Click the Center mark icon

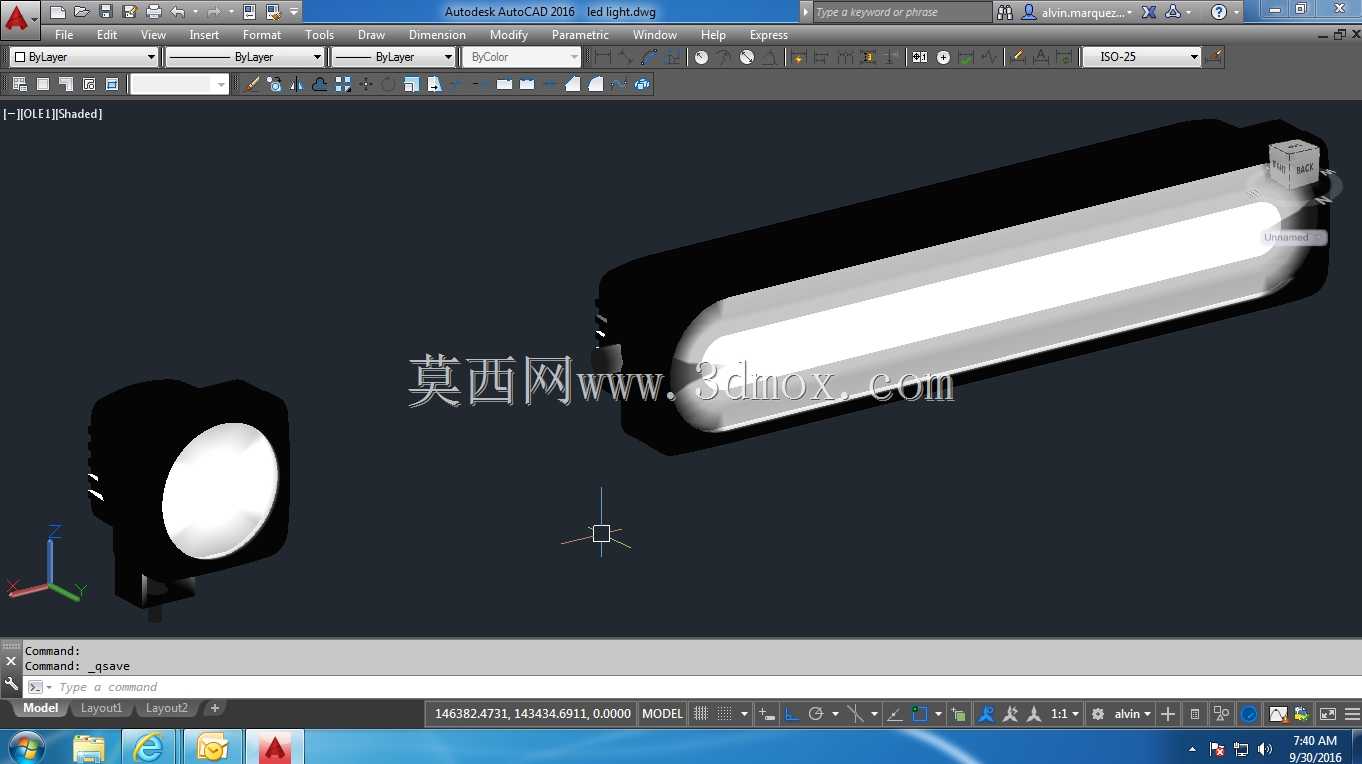click(943, 57)
